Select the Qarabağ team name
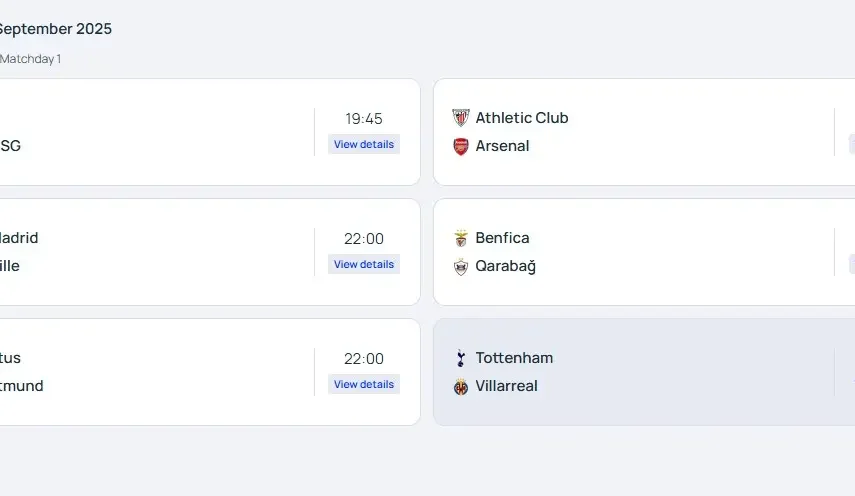This screenshot has width=855, height=496. click(505, 266)
